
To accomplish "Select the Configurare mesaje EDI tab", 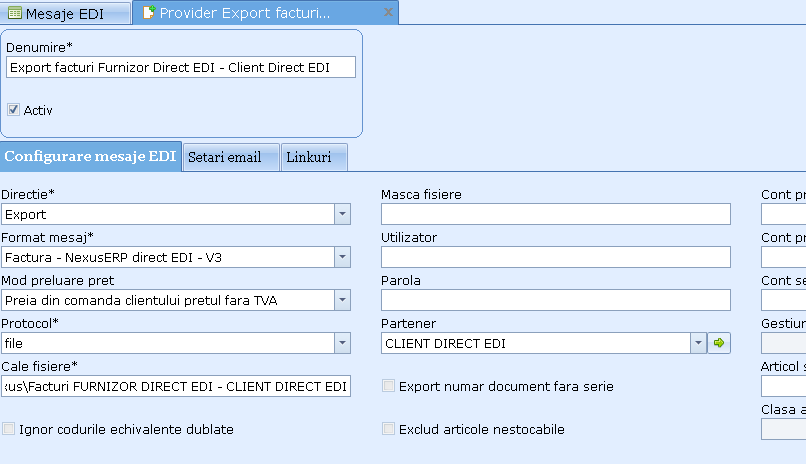I will (90, 157).
